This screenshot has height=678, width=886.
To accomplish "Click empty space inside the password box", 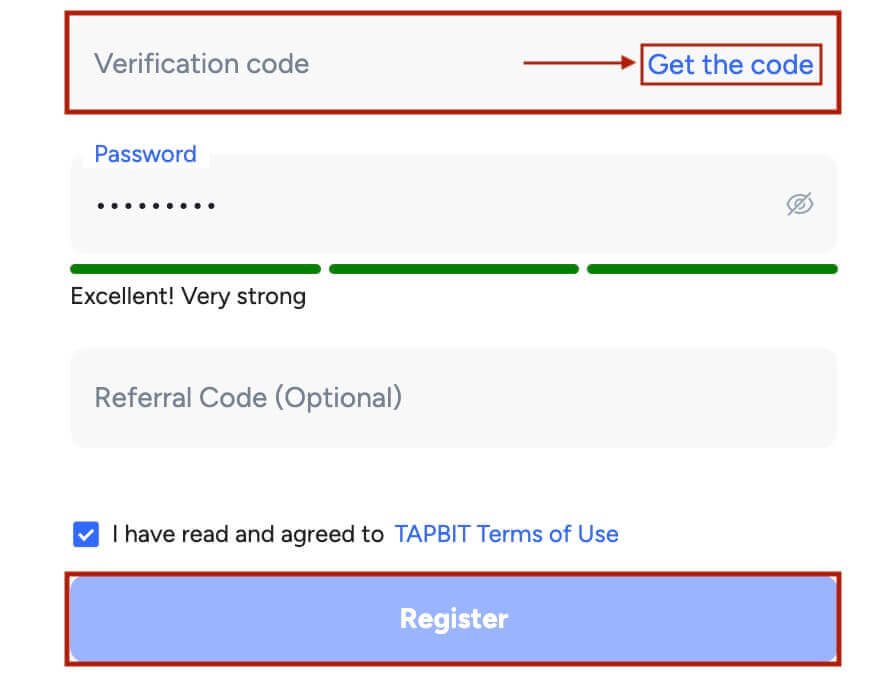I will [497, 205].
